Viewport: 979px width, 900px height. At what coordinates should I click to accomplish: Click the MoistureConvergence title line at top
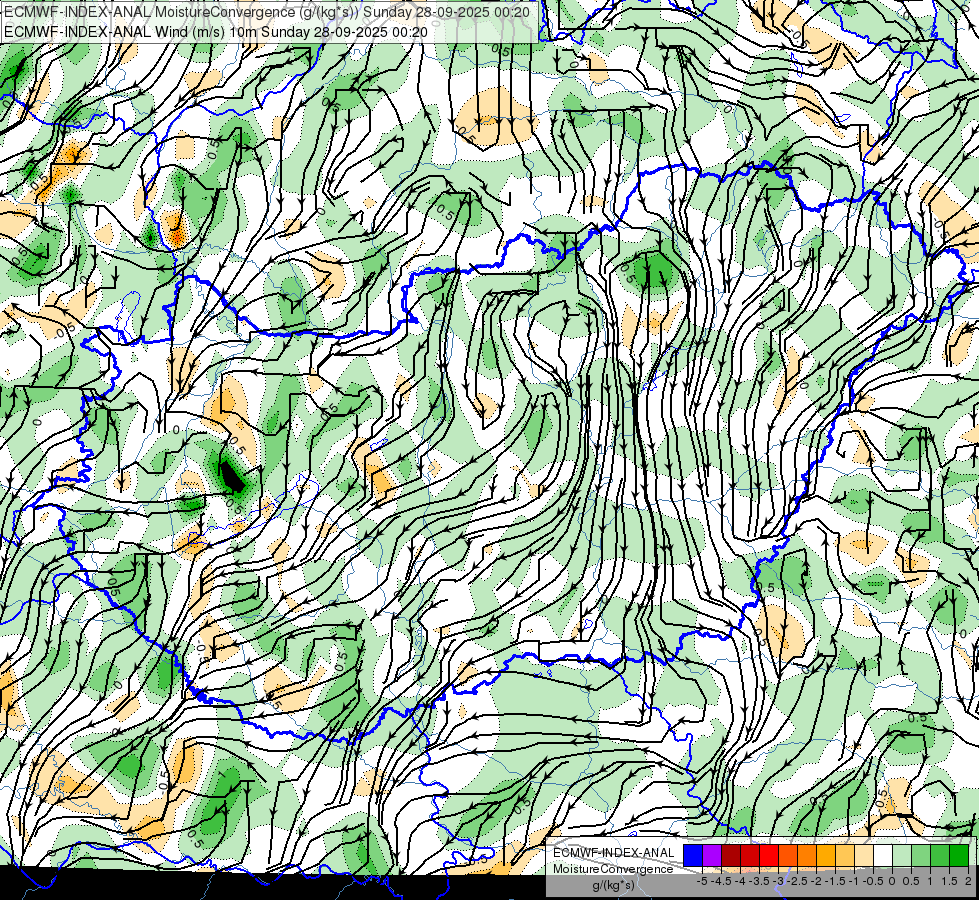267,12
